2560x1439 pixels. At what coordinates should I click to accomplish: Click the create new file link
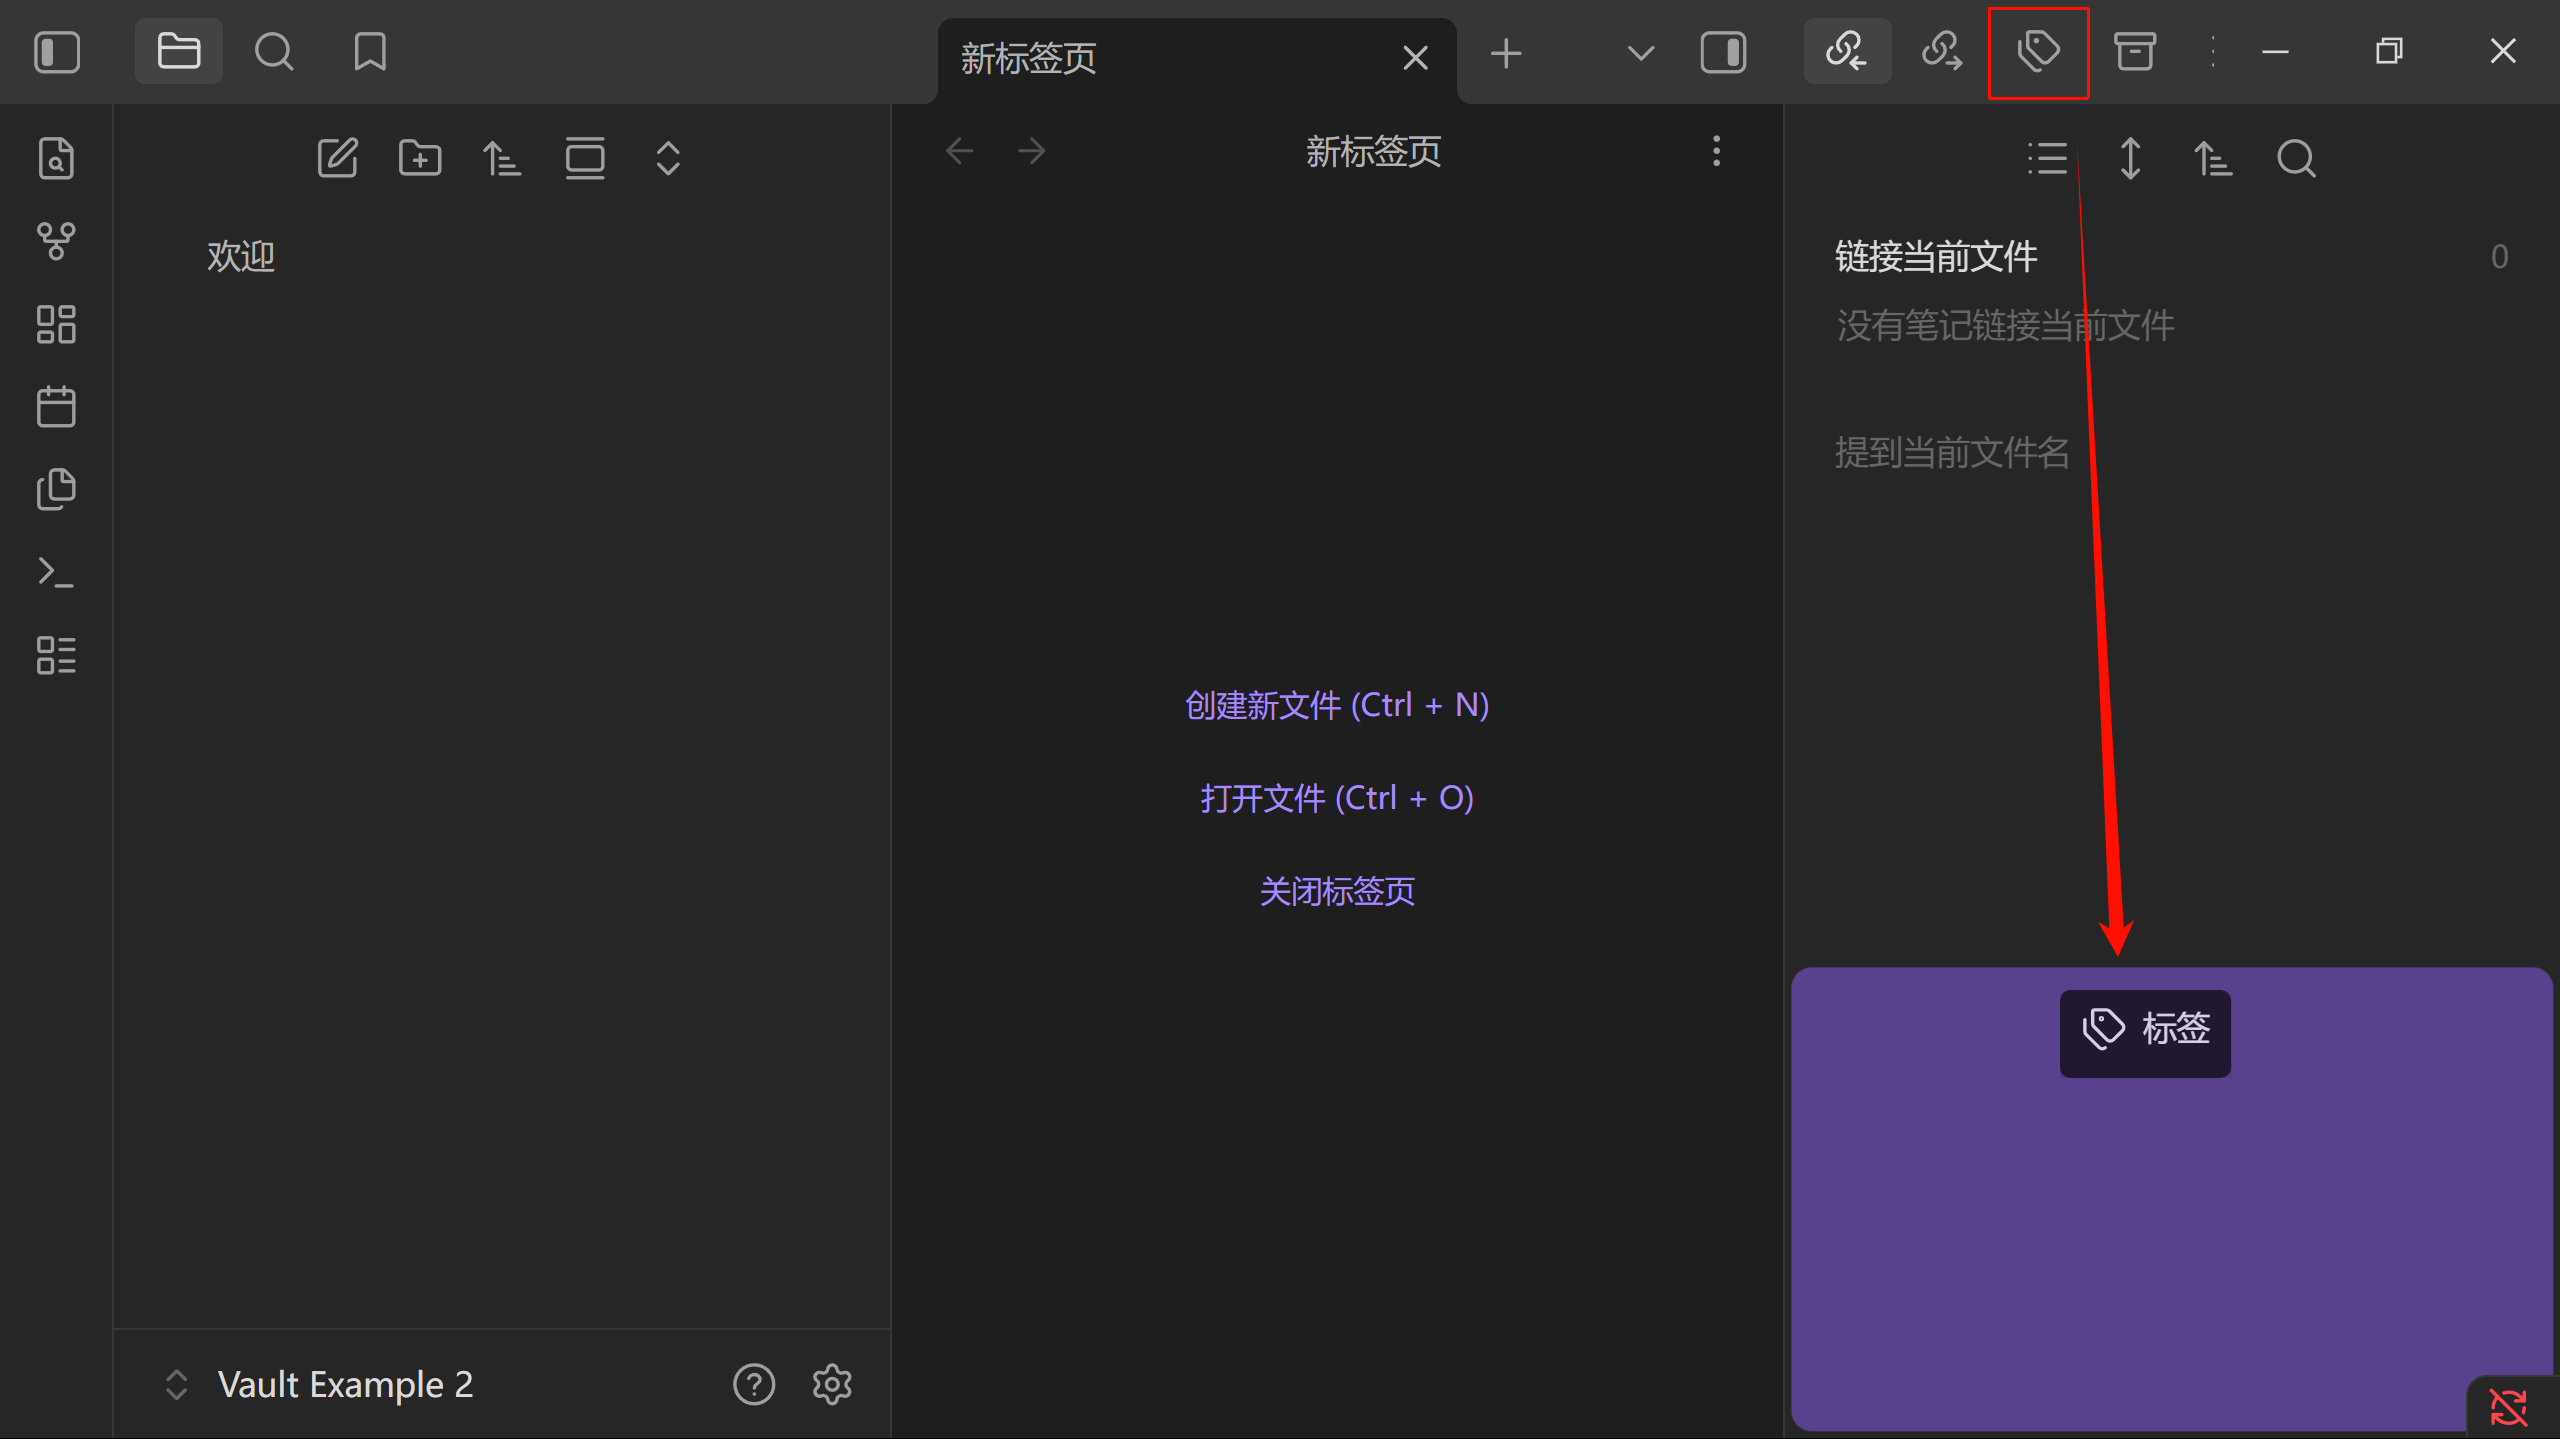(1336, 705)
